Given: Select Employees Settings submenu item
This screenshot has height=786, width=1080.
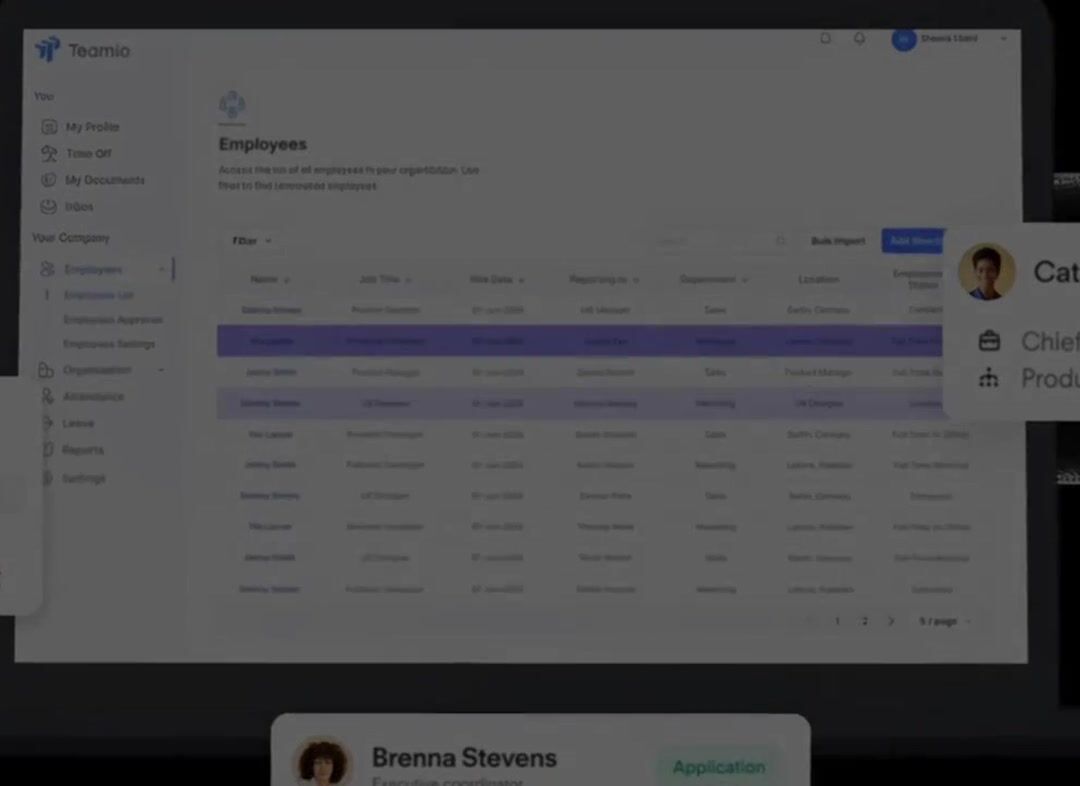Looking at the screenshot, I should click(x=109, y=344).
